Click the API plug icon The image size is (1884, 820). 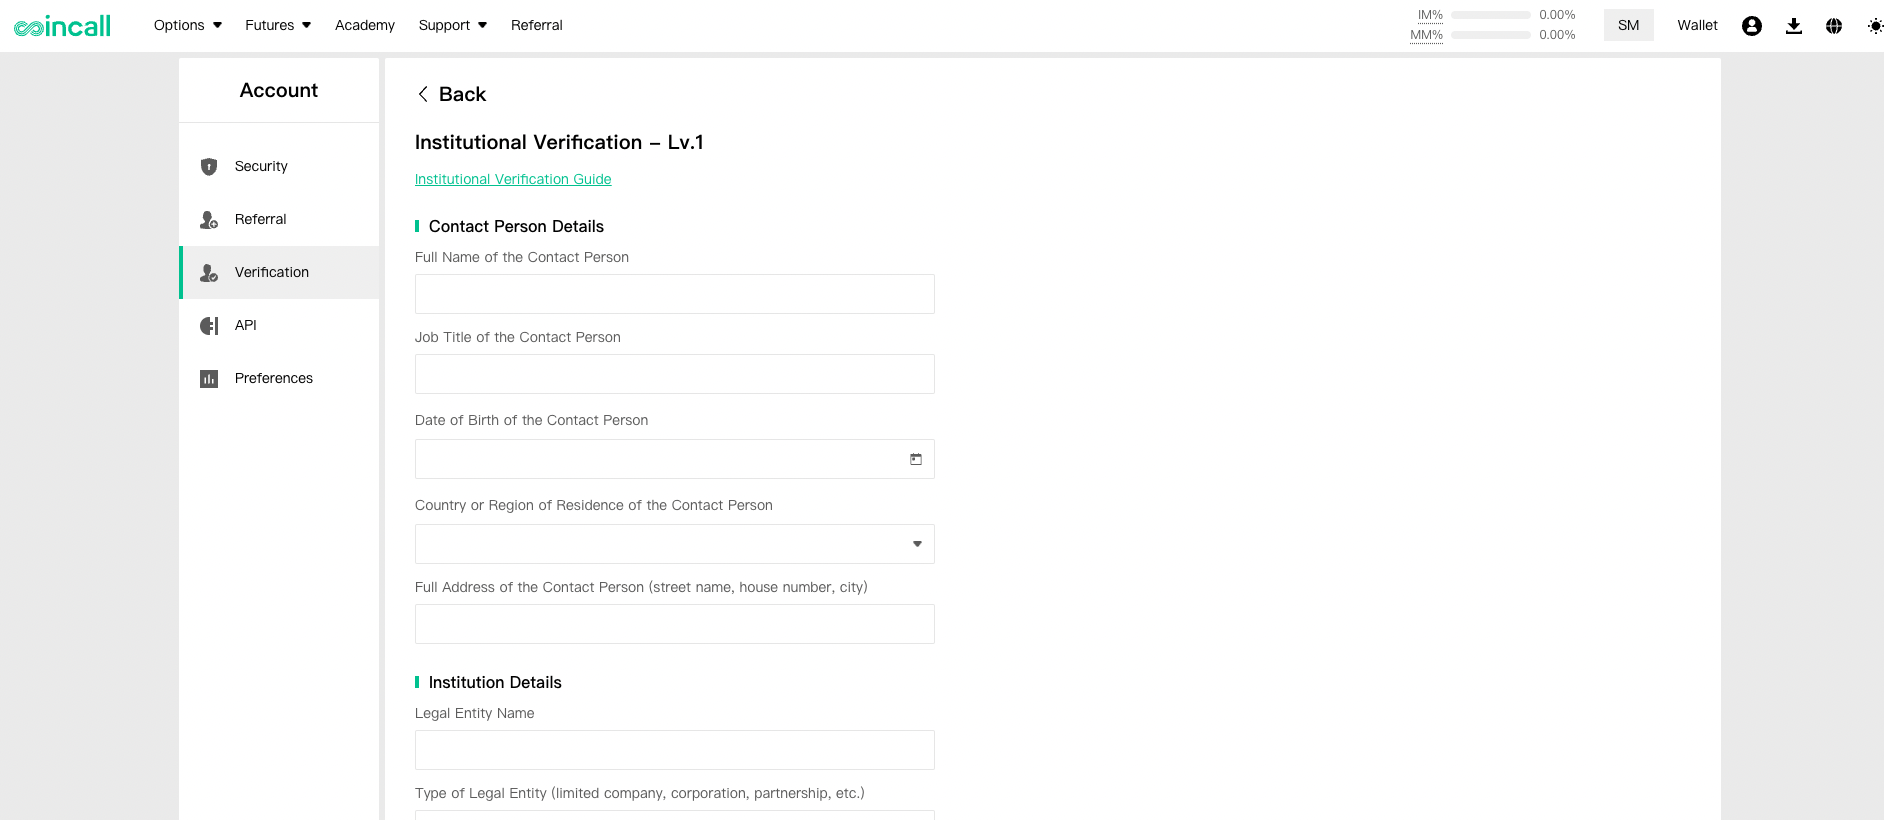click(x=209, y=326)
